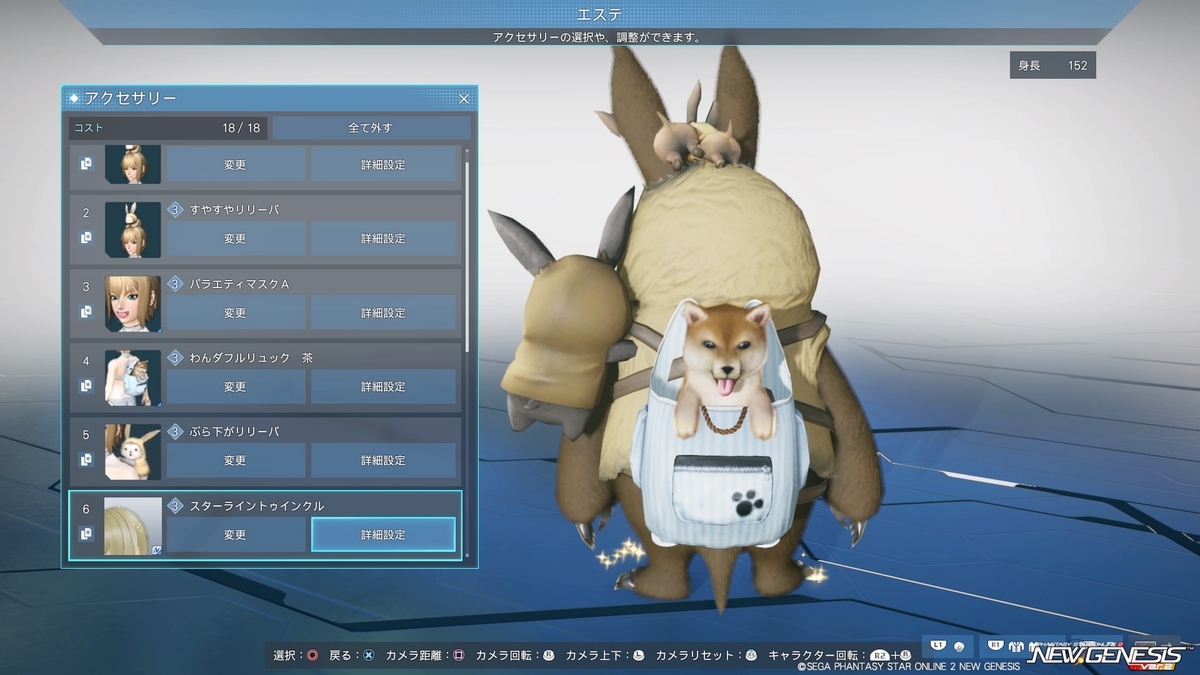Click 変更 for スターライントゥインクル
1200x675 pixels.
click(x=235, y=535)
